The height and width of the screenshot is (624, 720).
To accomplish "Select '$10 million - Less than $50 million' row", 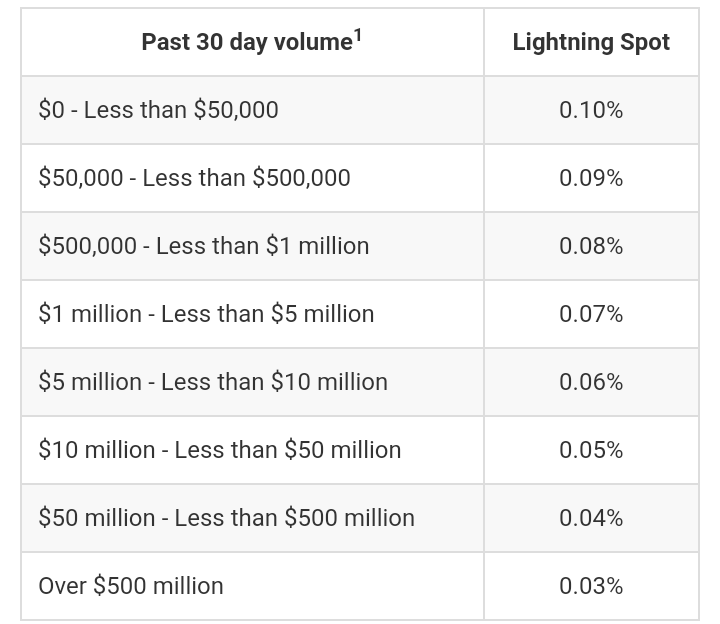I will coord(220,450).
